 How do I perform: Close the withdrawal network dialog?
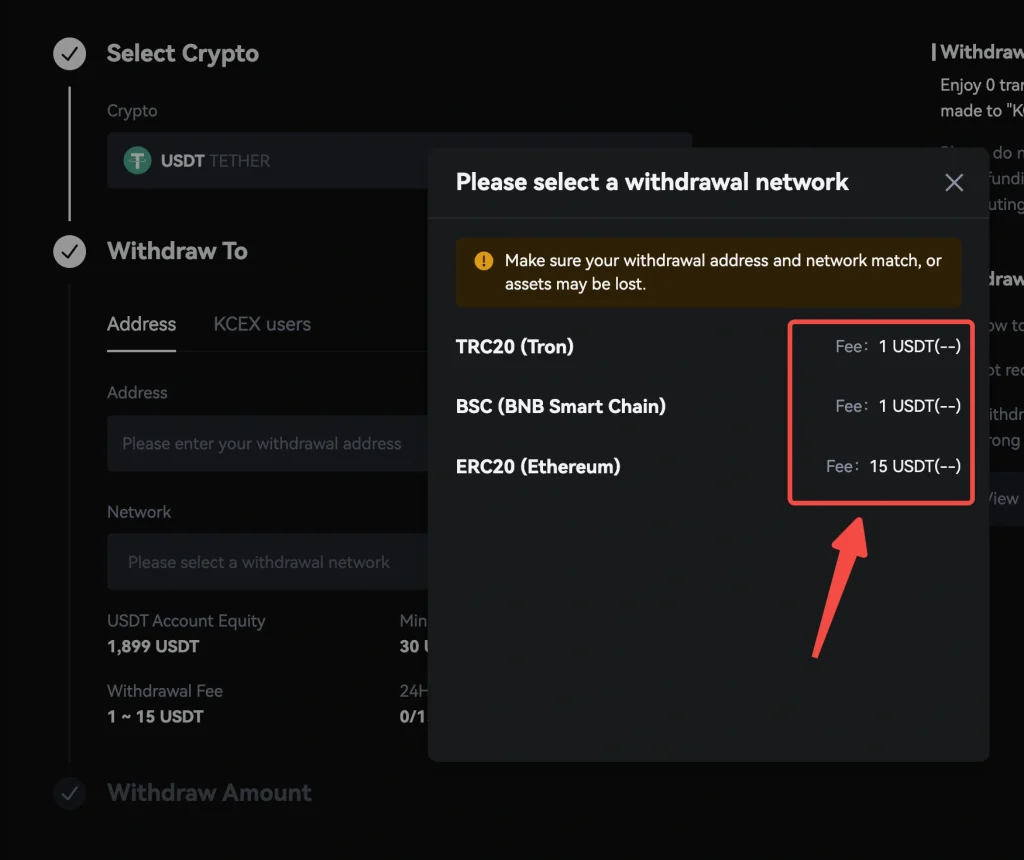coord(954,183)
